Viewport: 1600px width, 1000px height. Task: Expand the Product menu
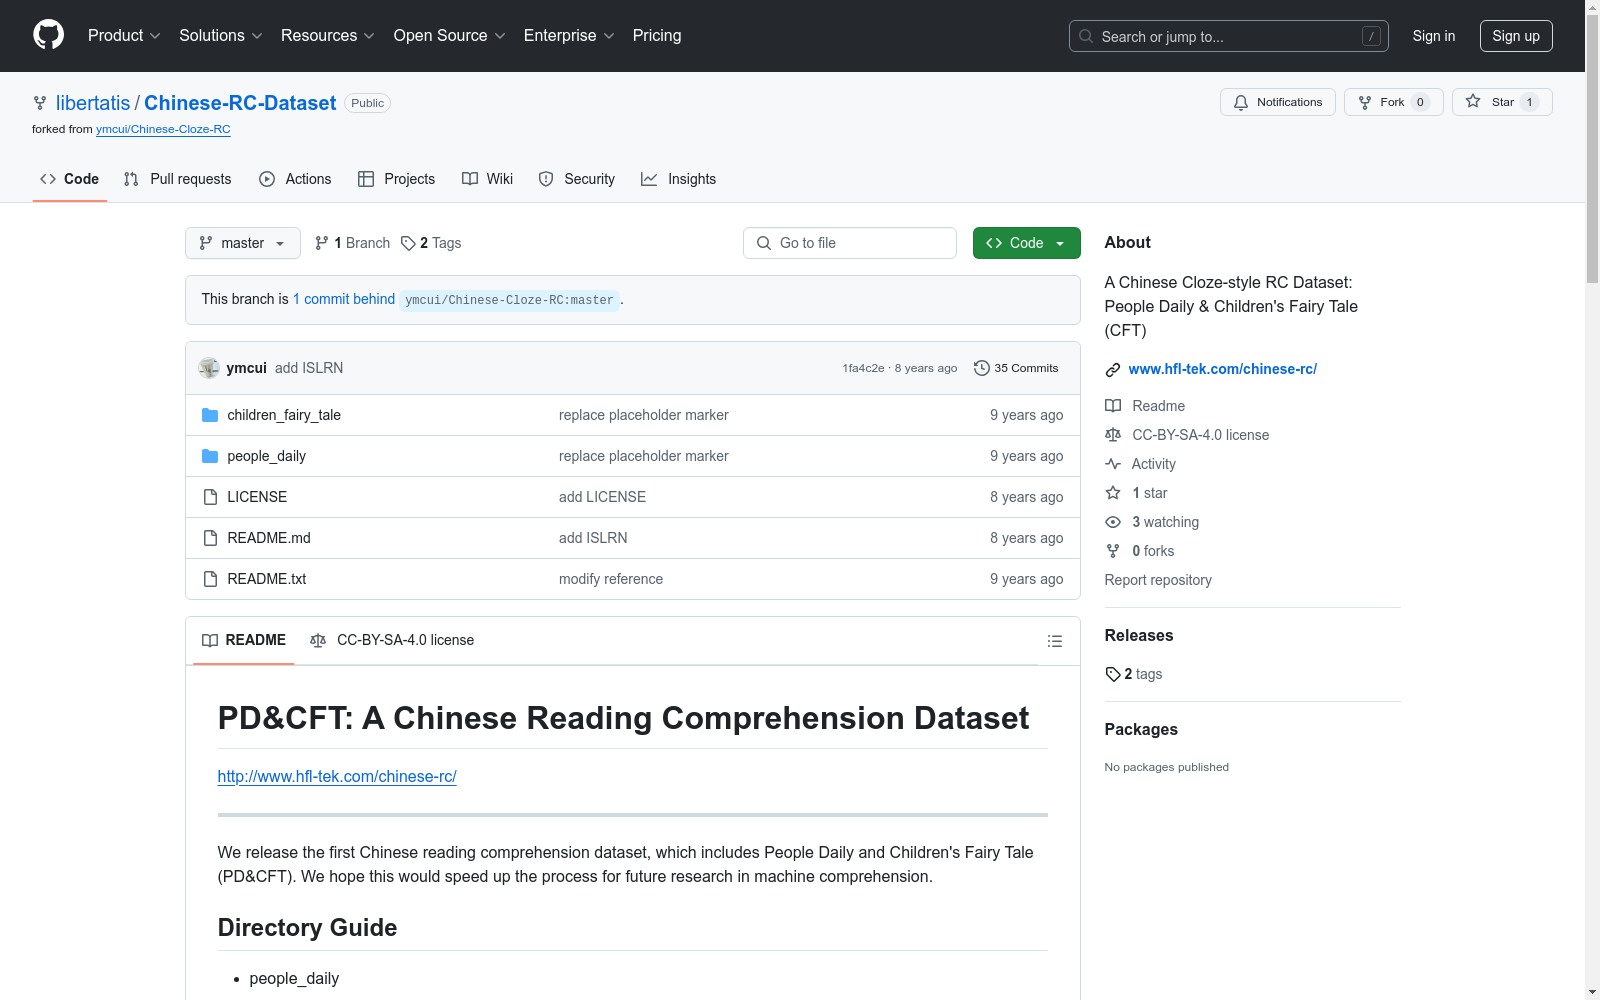coord(124,36)
